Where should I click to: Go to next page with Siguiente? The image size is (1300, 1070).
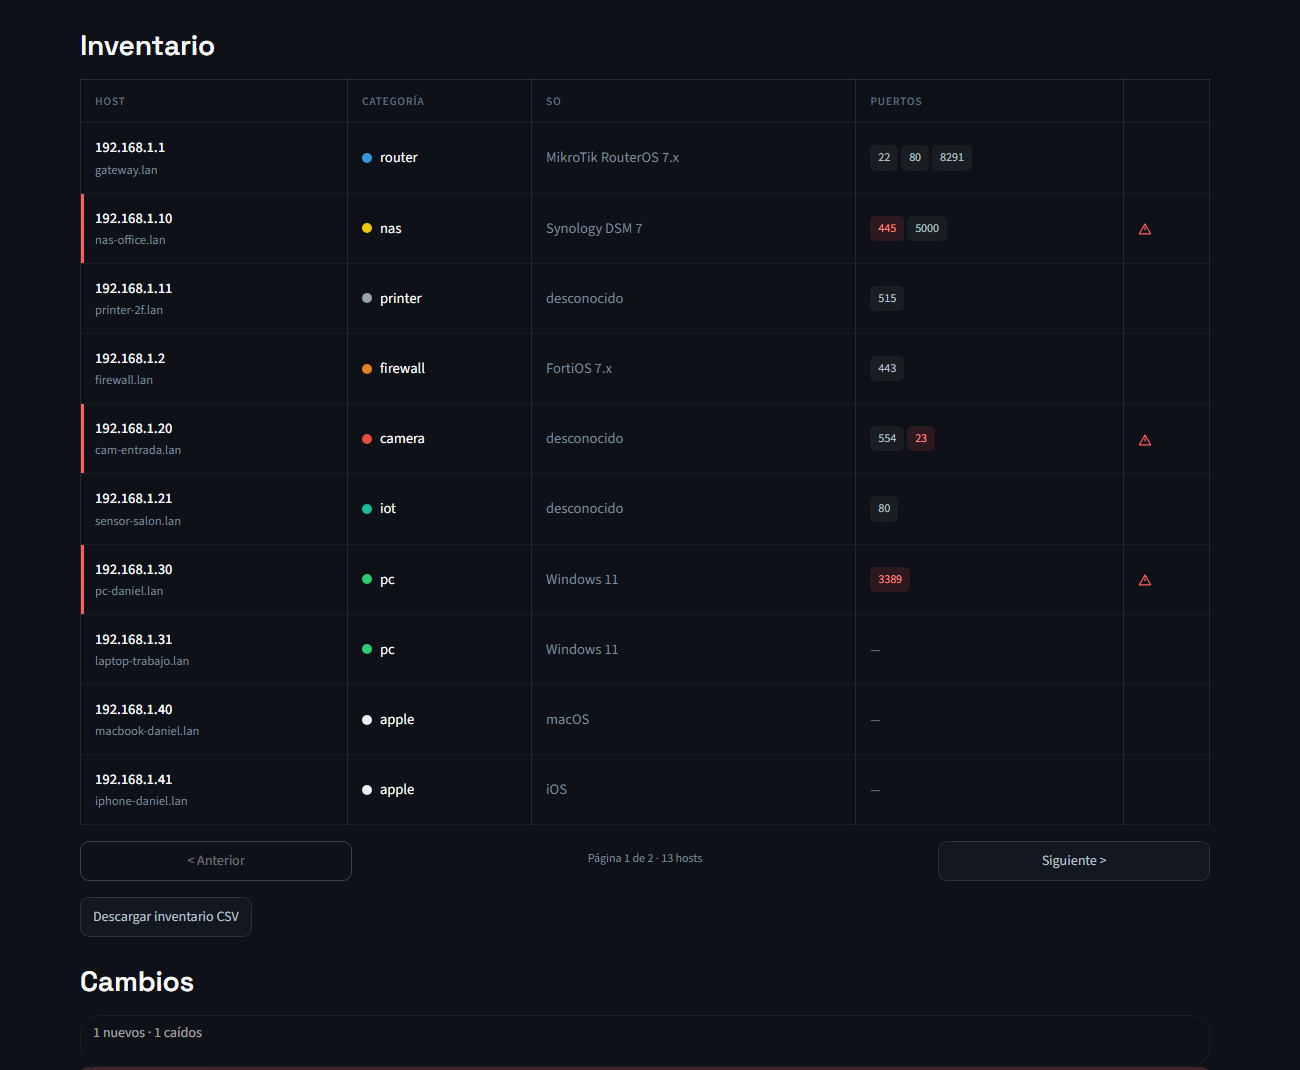(x=1073, y=861)
